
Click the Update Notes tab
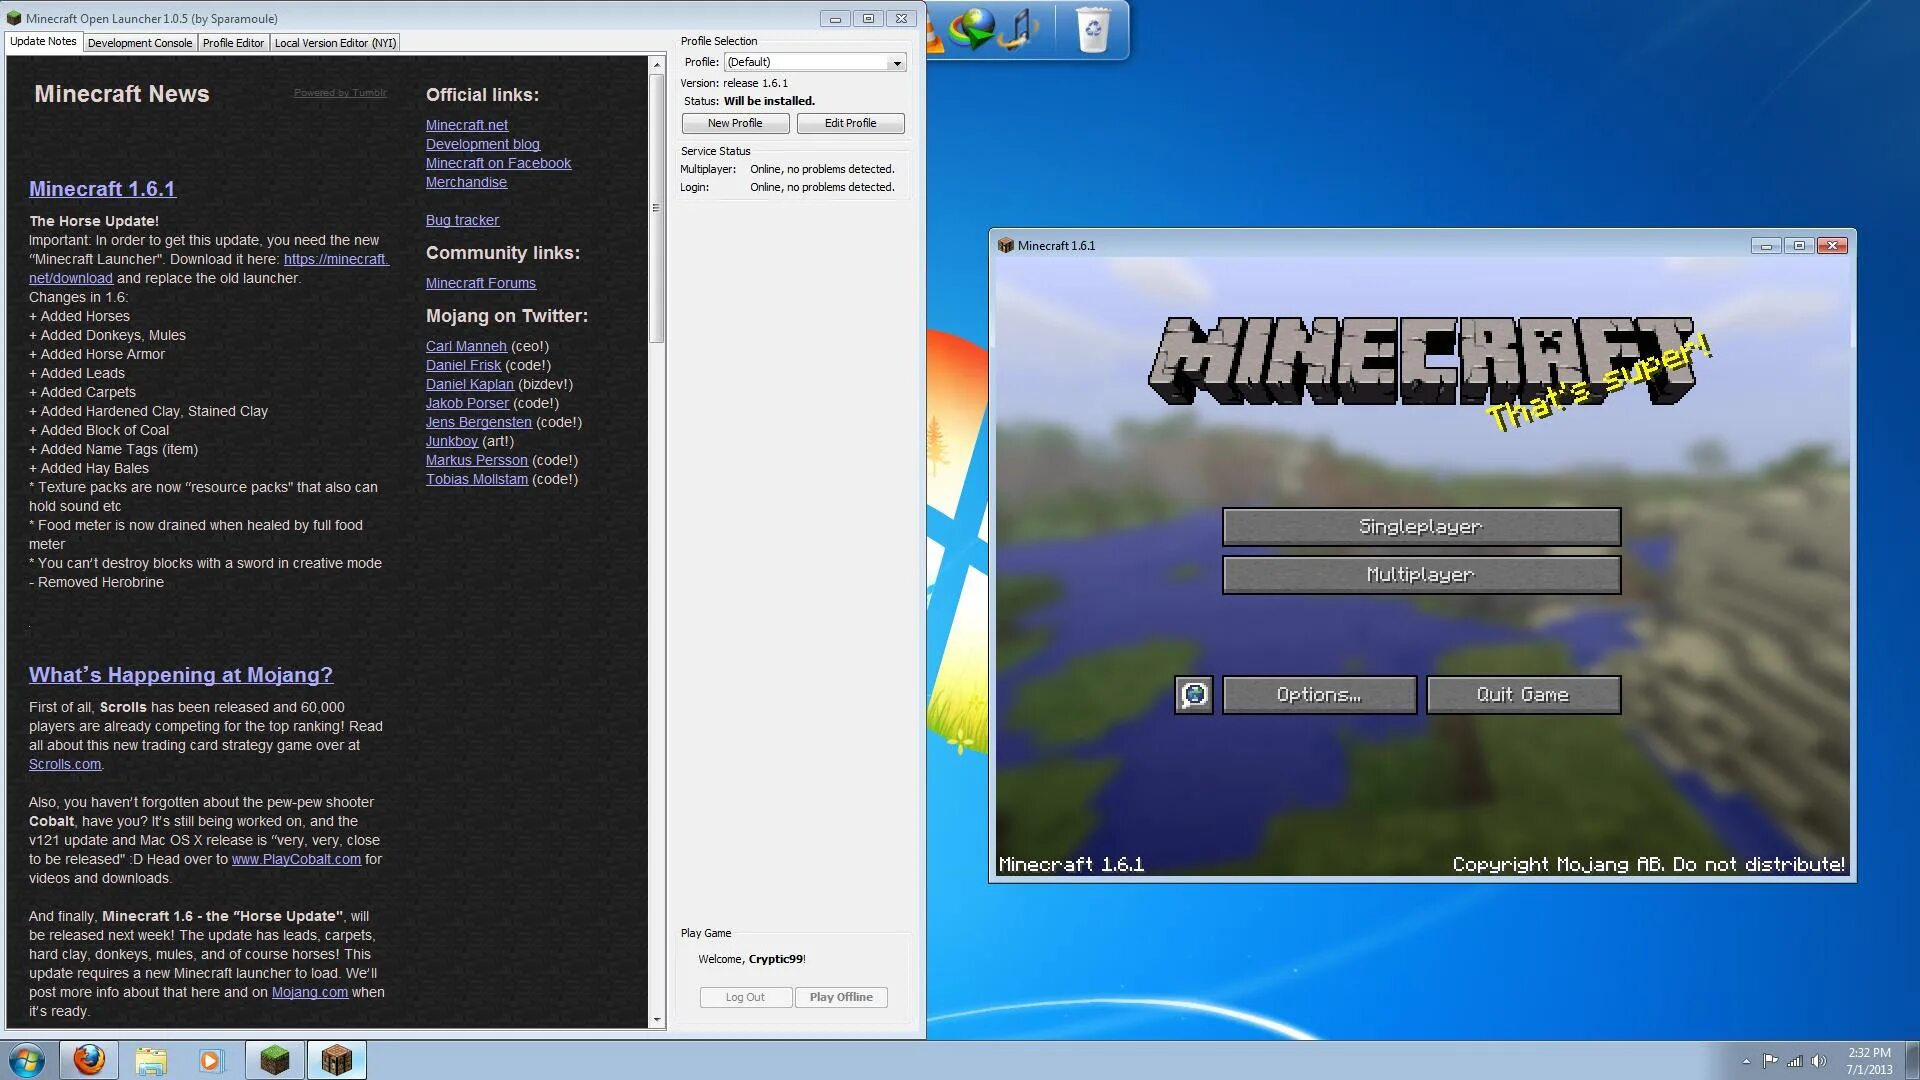point(42,42)
